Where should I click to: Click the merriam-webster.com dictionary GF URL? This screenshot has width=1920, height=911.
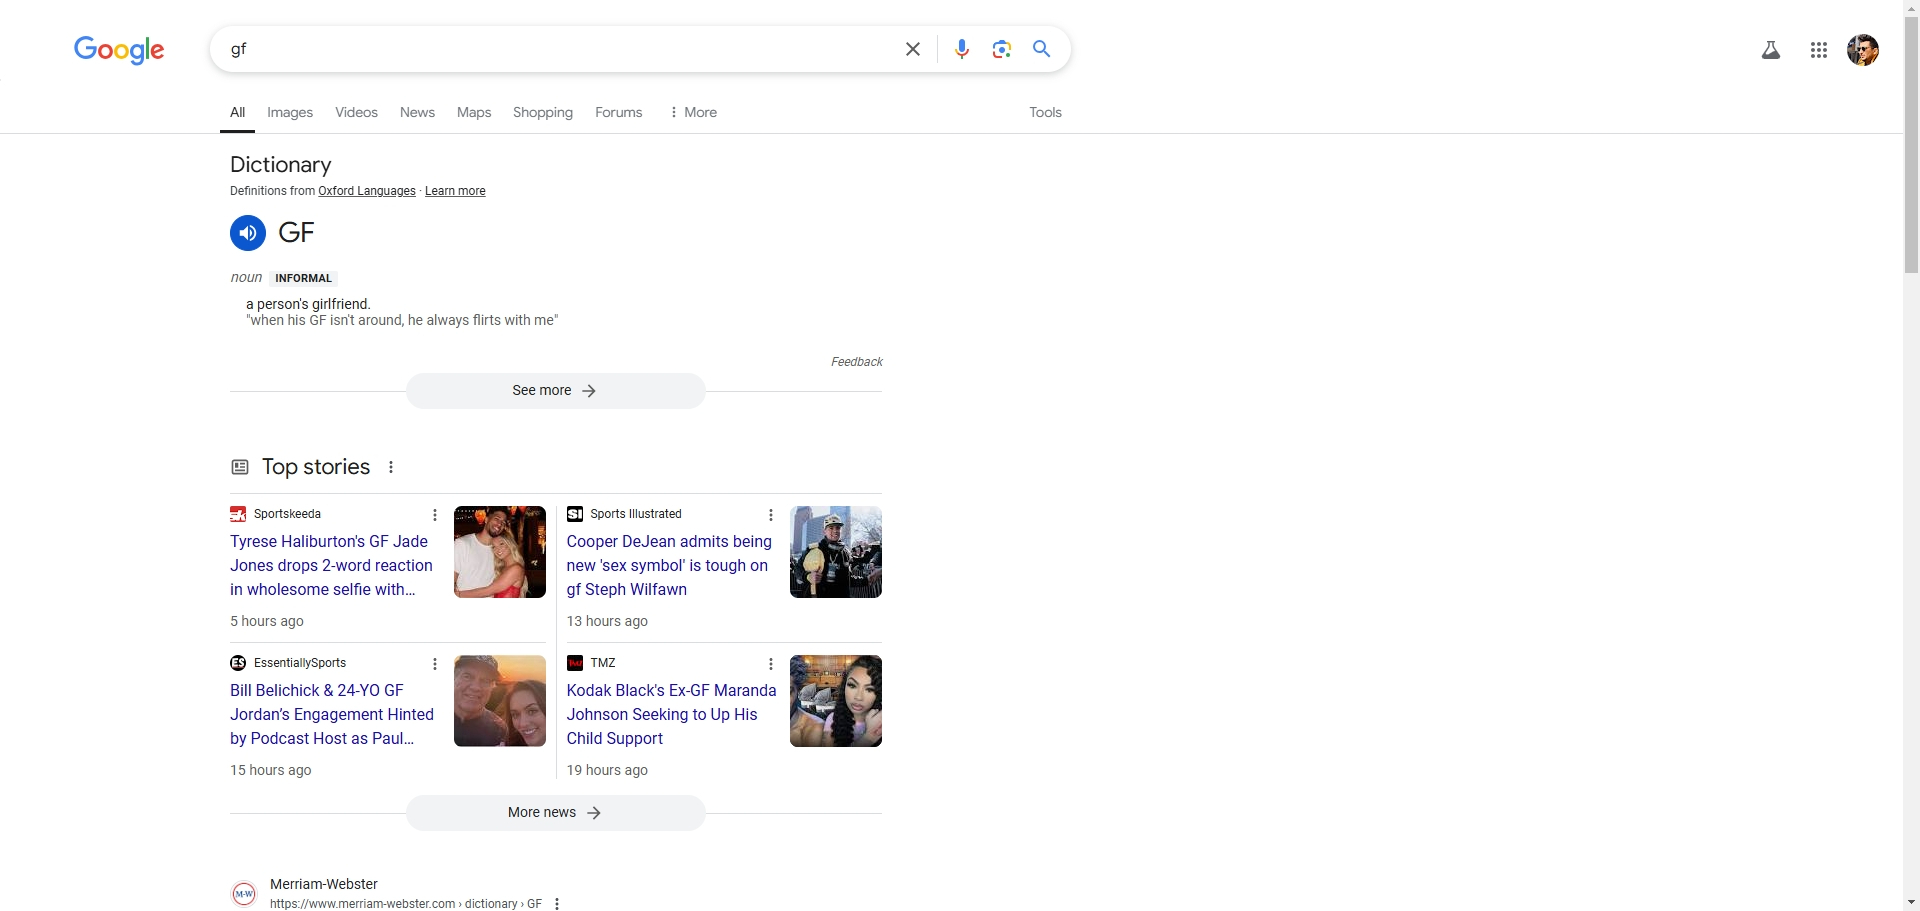[x=406, y=904]
